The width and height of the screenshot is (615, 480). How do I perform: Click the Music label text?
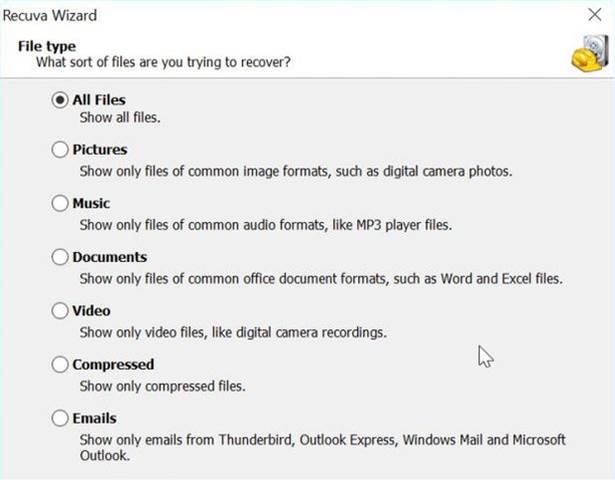click(91, 204)
